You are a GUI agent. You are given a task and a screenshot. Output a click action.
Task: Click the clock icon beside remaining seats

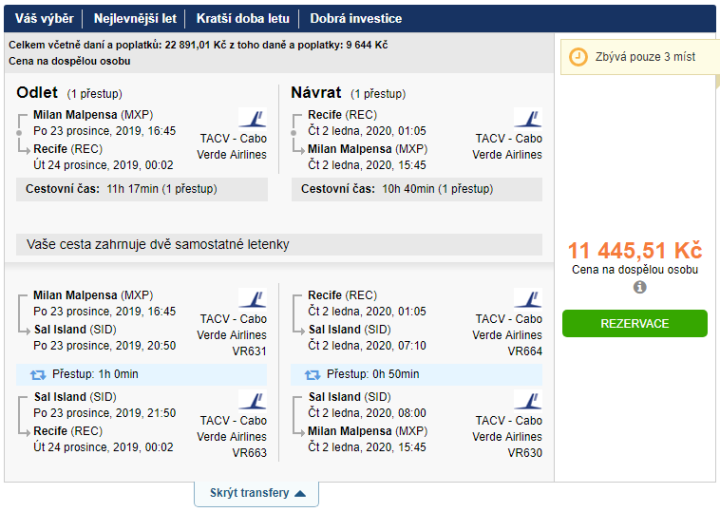point(578,57)
